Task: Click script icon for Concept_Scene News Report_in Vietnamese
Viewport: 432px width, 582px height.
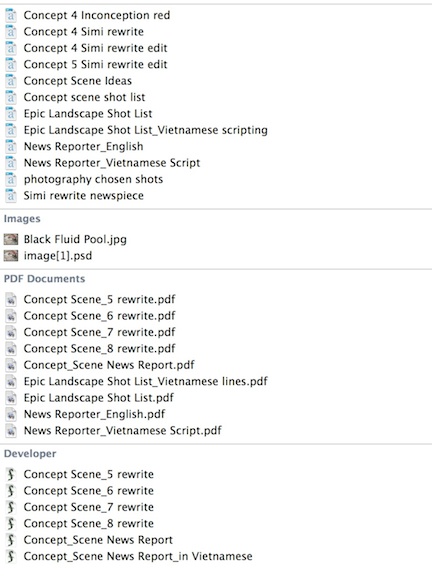Action: pyautogui.click(x=11, y=556)
